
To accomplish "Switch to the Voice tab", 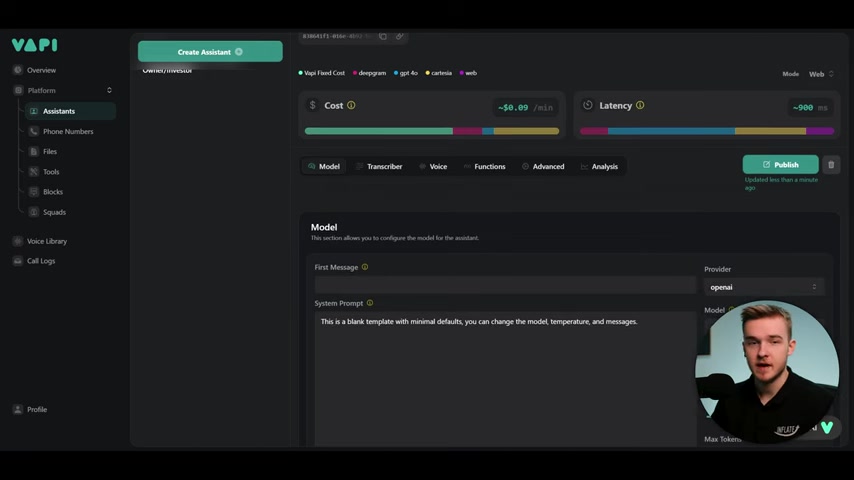I will (x=434, y=166).
